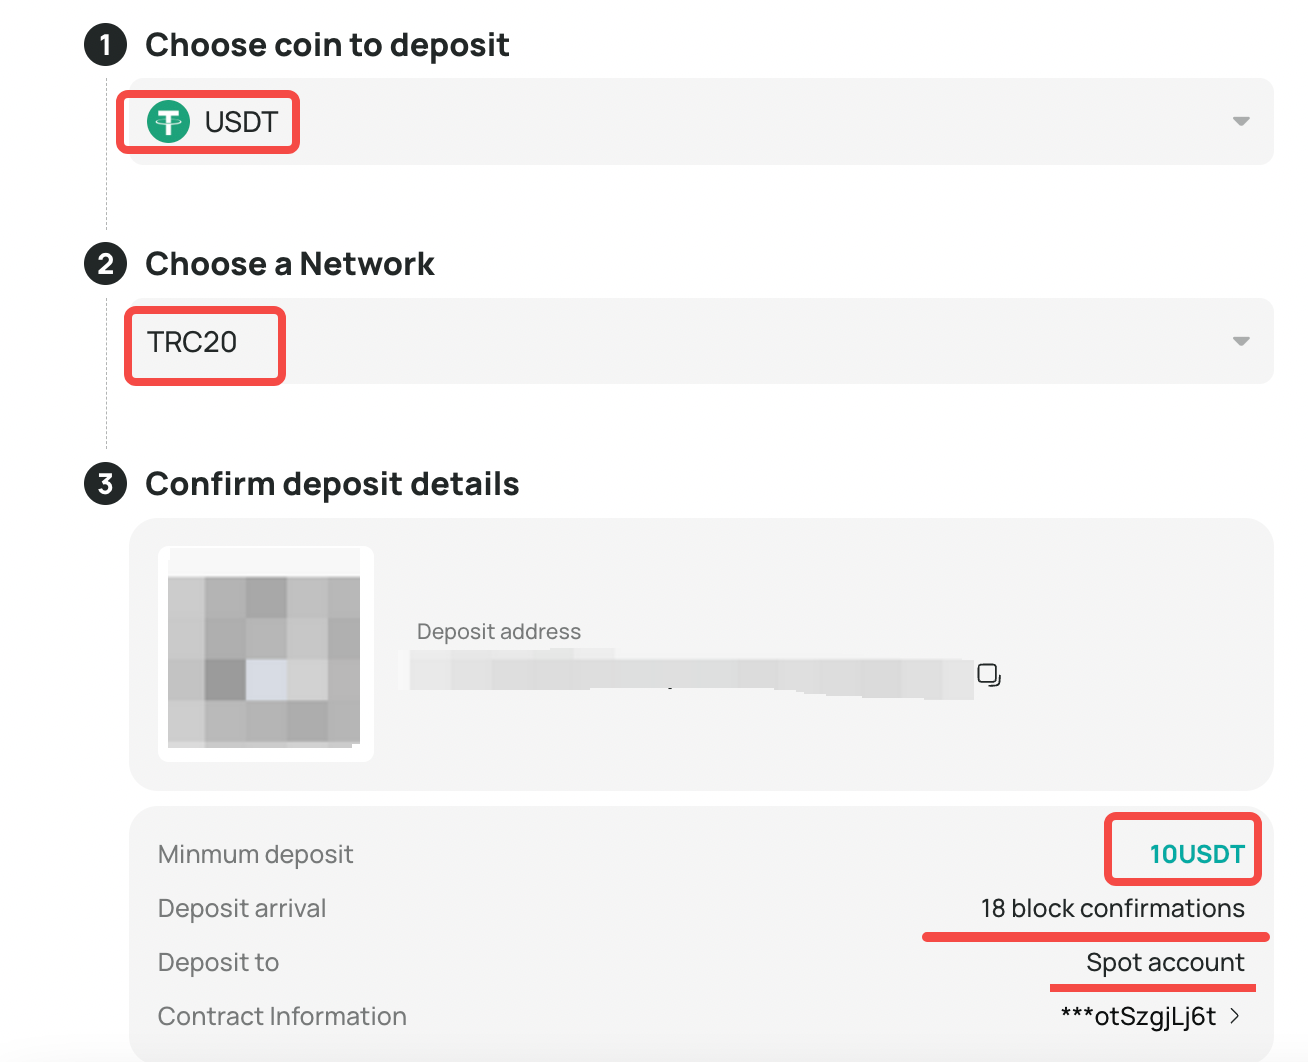Click the step 2 number badge

(x=105, y=264)
